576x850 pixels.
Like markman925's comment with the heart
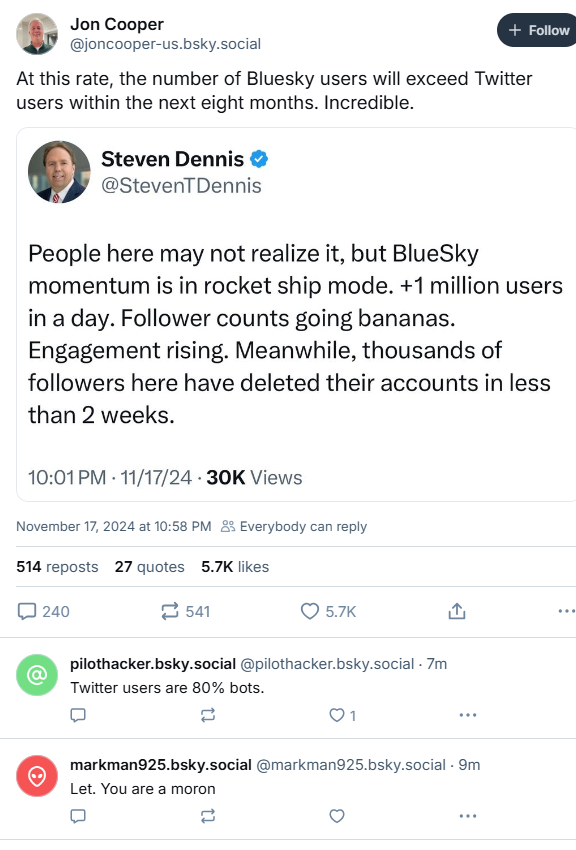[x=337, y=816]
